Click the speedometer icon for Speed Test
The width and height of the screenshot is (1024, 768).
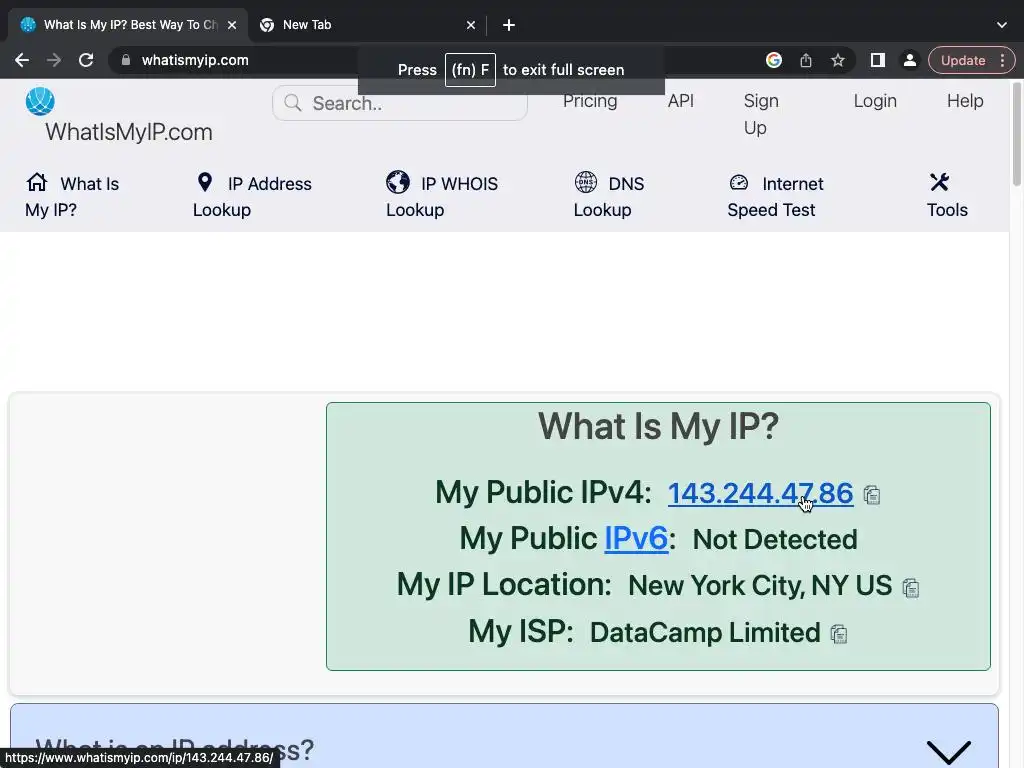pyautogui.click(x=739, y=182)
